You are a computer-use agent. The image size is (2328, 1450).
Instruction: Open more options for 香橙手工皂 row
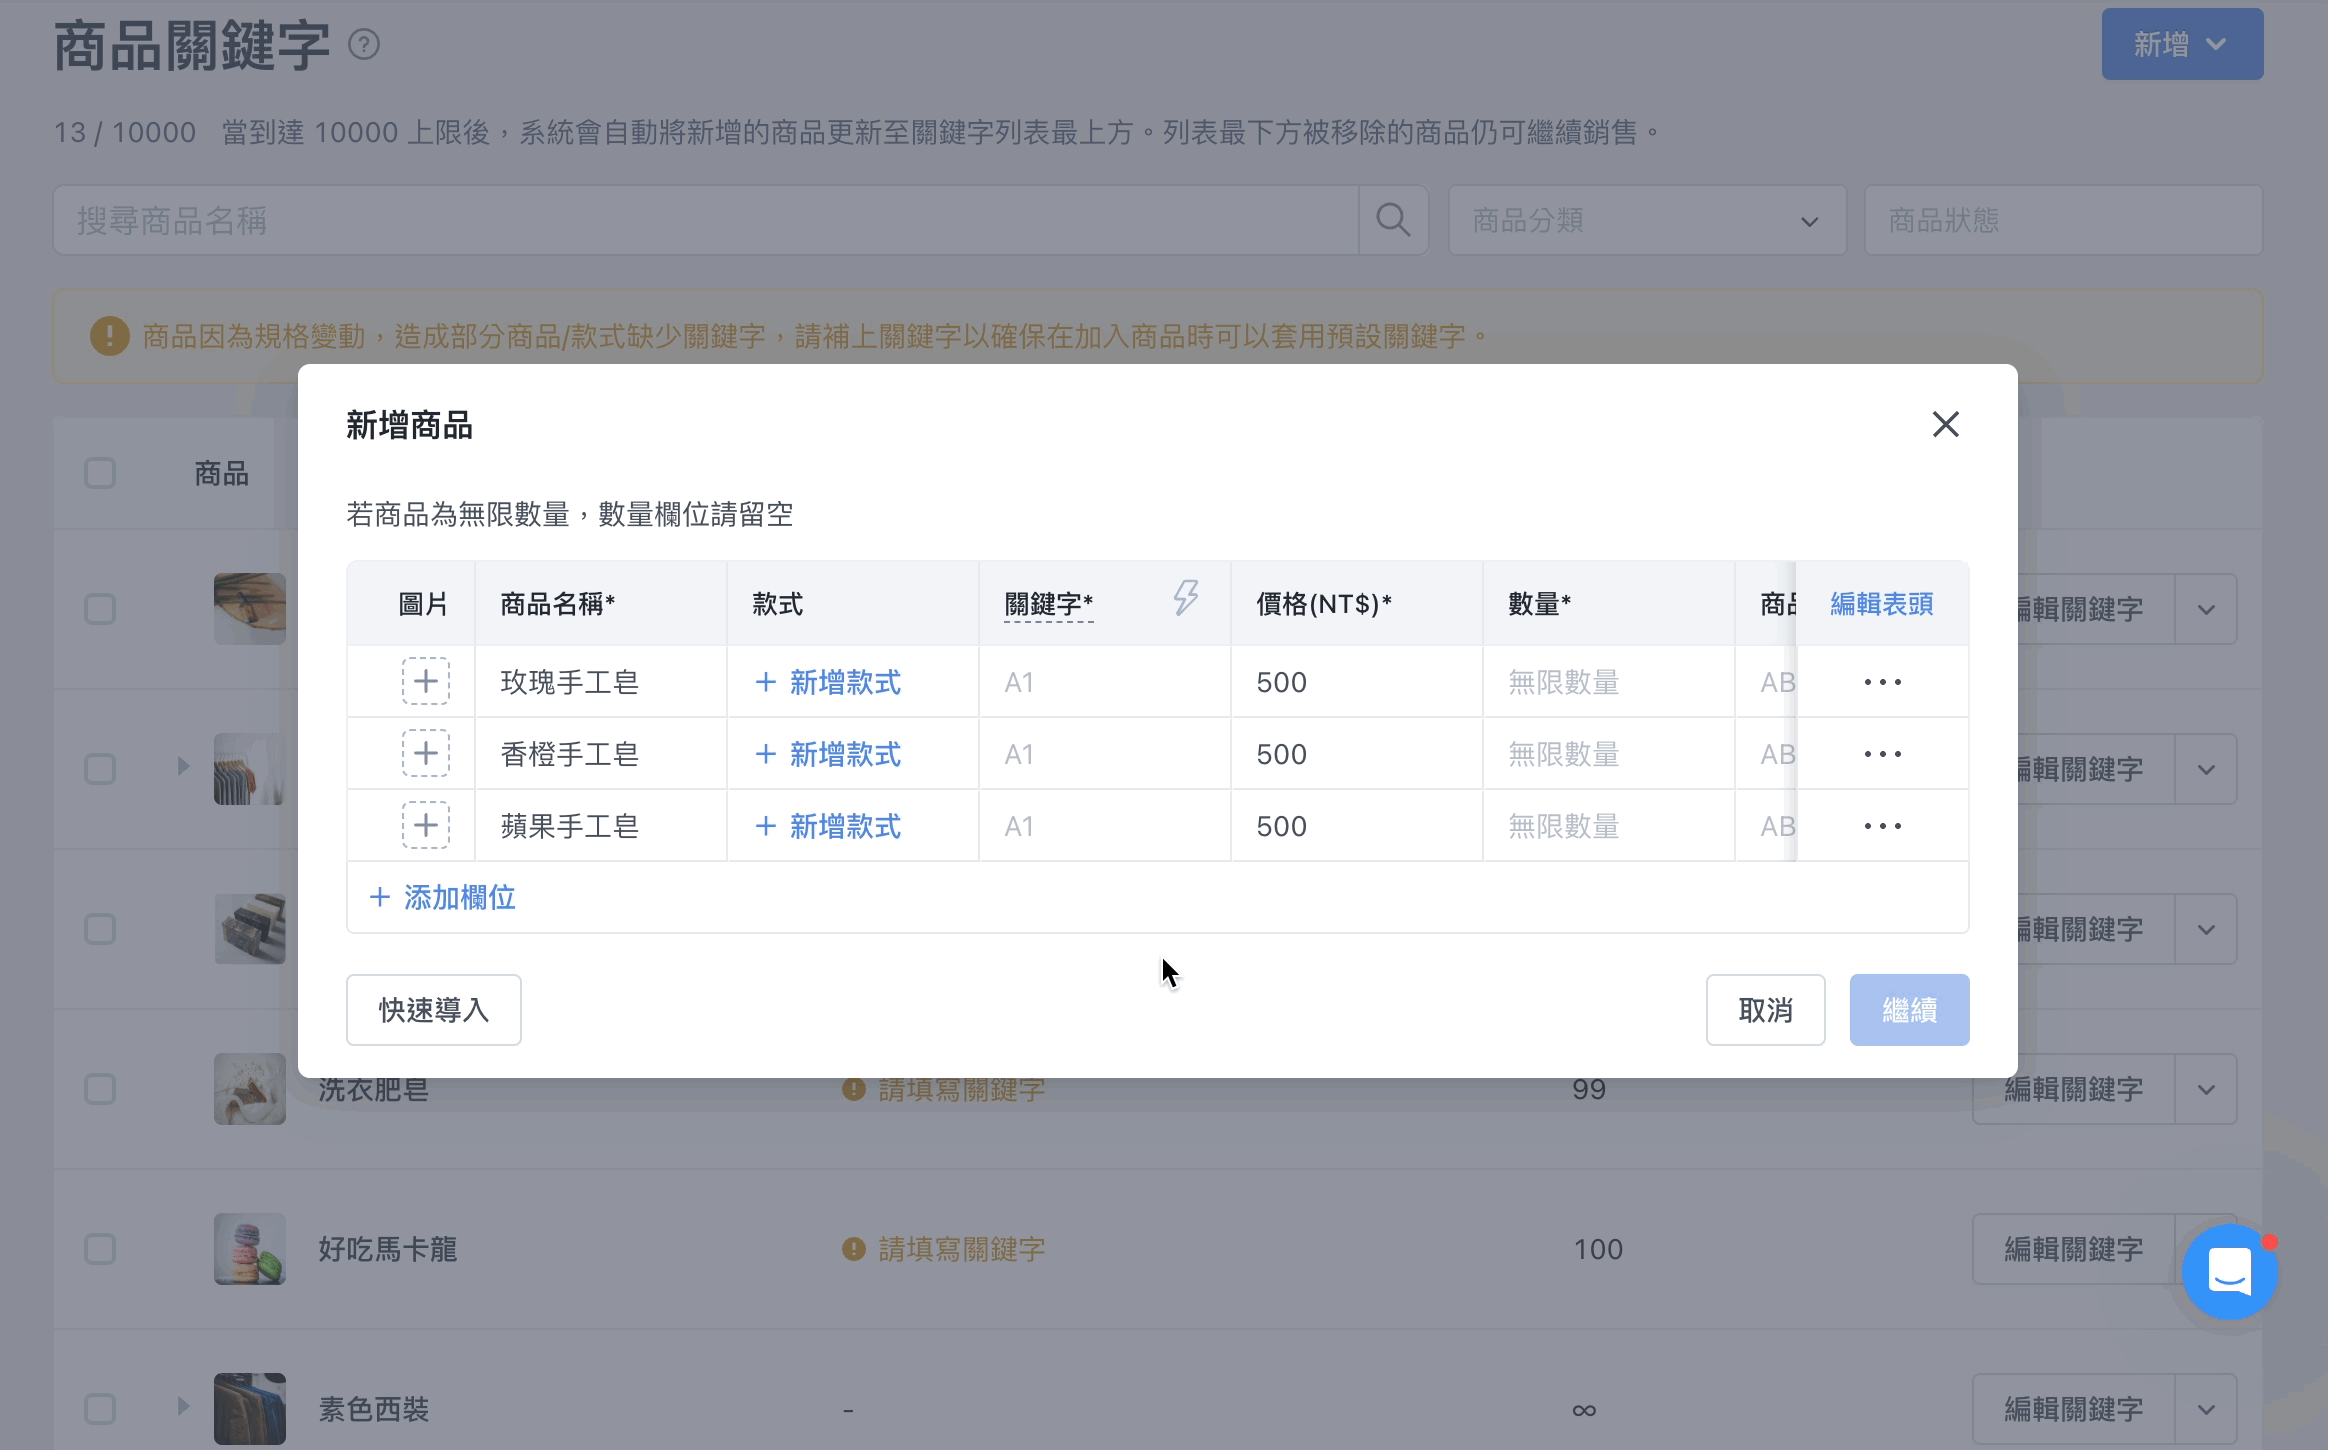tap(1882, 754)
